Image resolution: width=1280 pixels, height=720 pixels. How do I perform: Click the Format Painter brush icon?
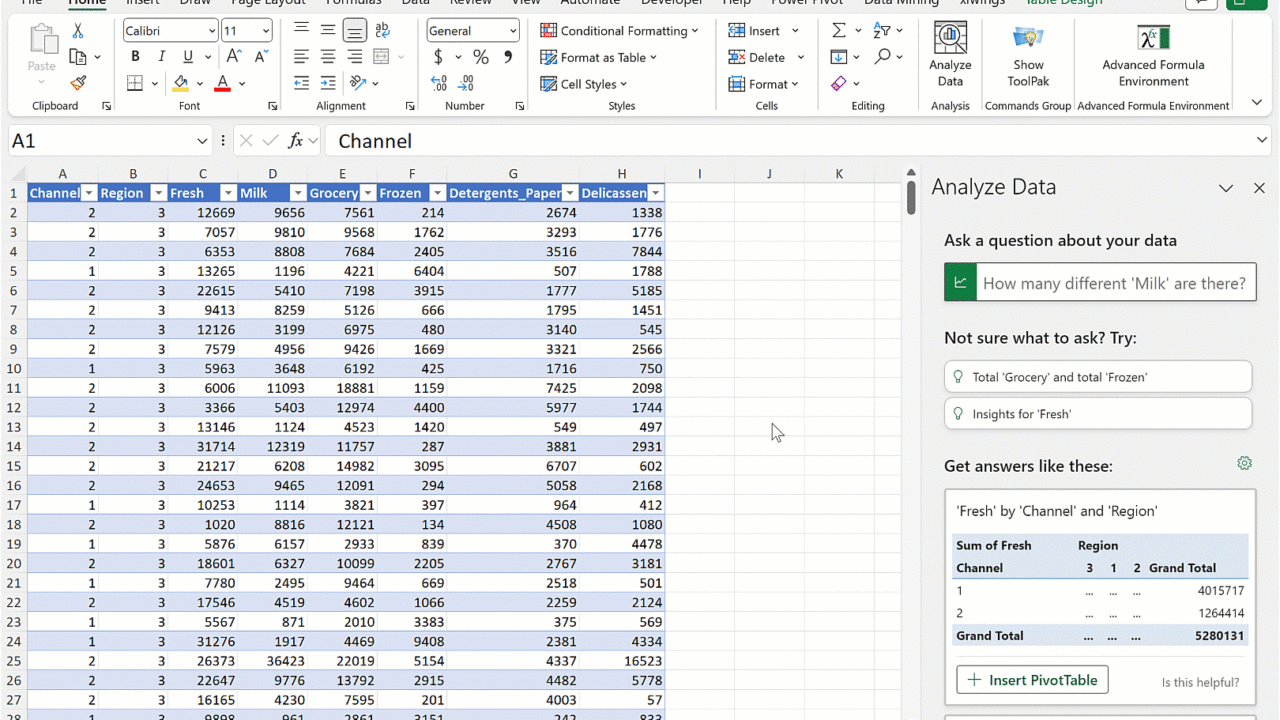pos(78,84)
